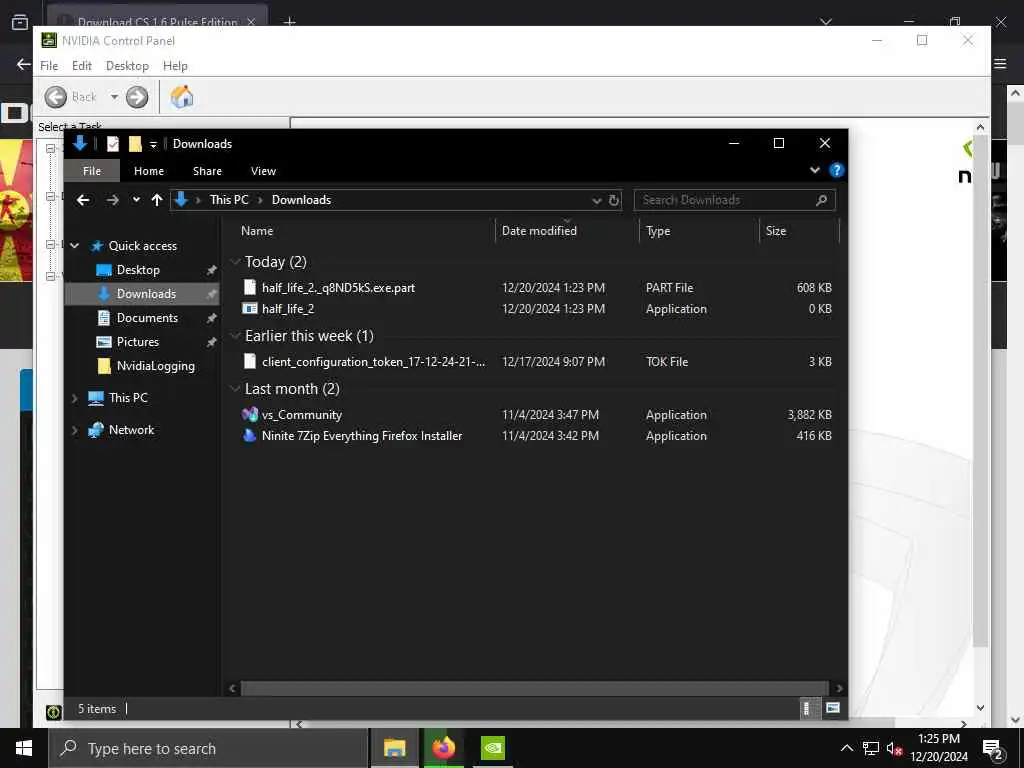Click vs_Community file icon
Image resolution: width=1024 pixels, height=768 pixels.
(249, 414)
